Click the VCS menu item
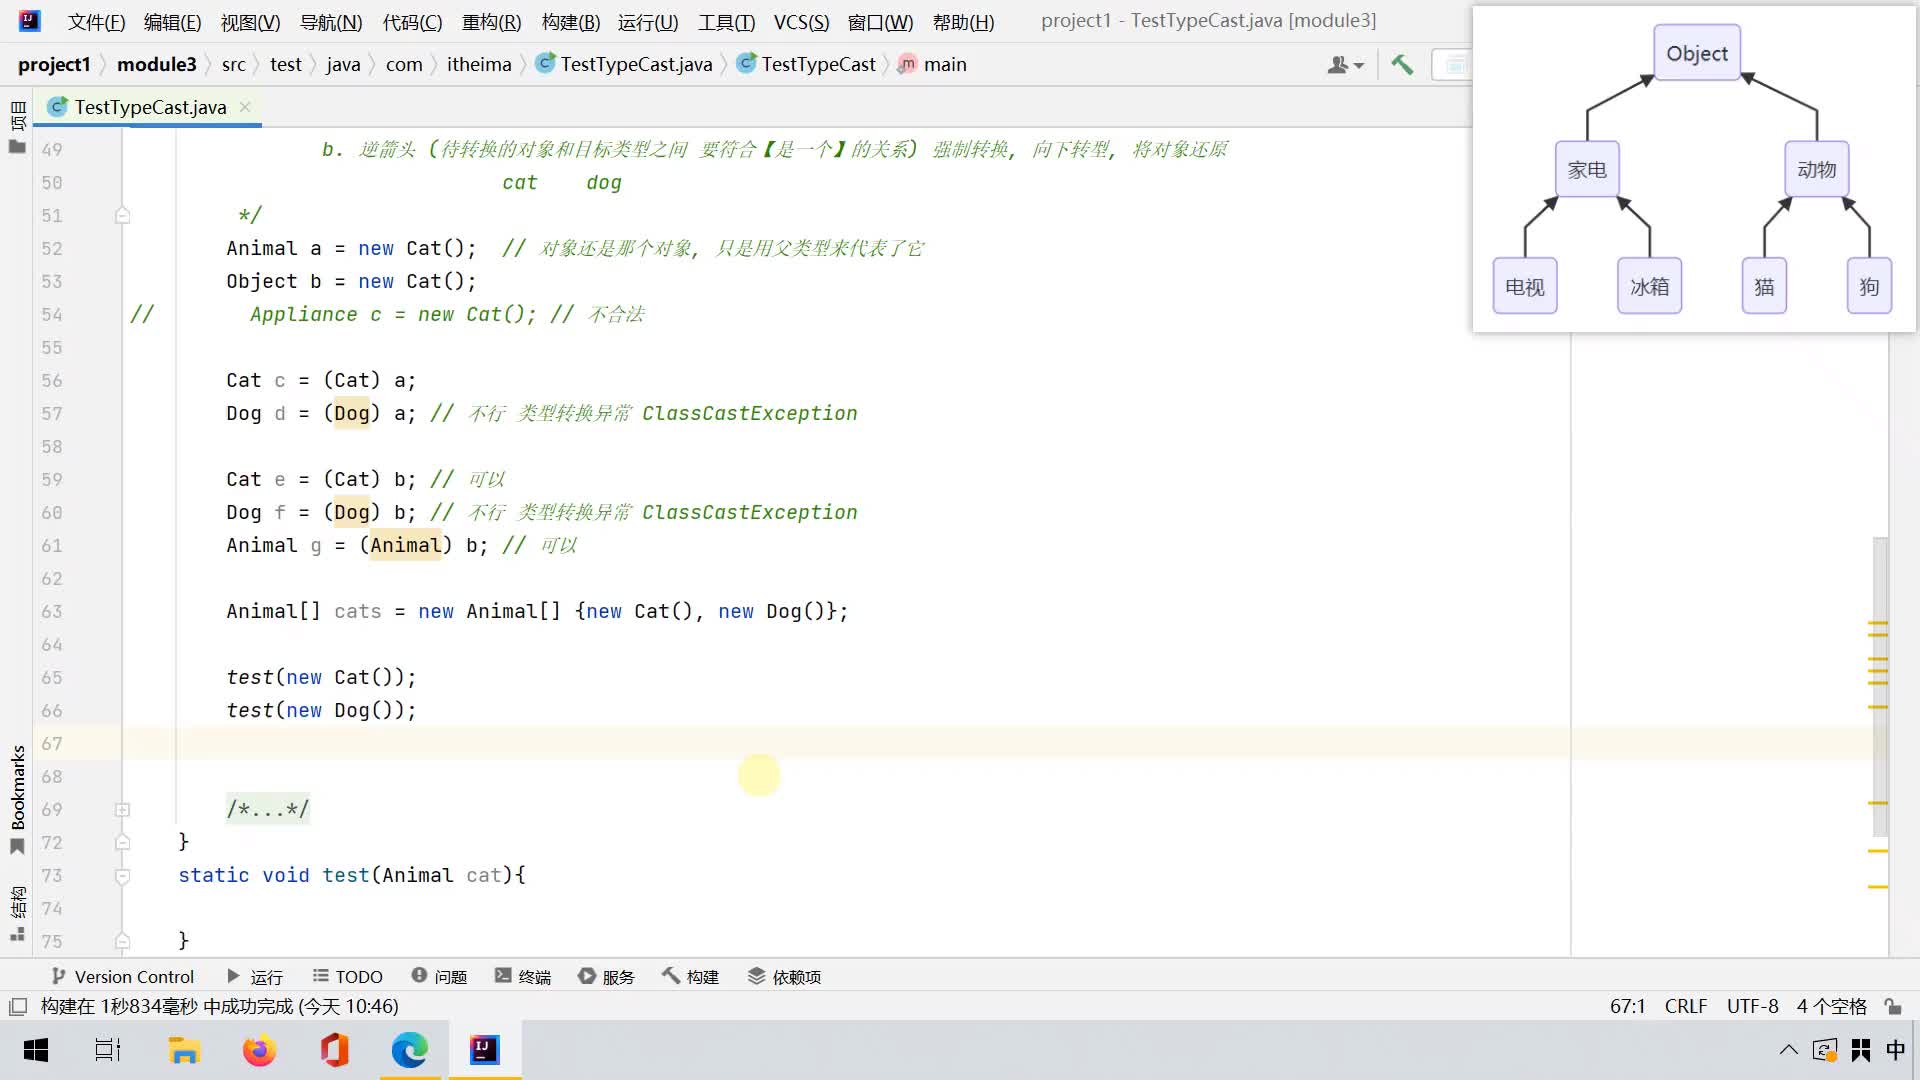Screen dimensions: 1920x1080 800,22
